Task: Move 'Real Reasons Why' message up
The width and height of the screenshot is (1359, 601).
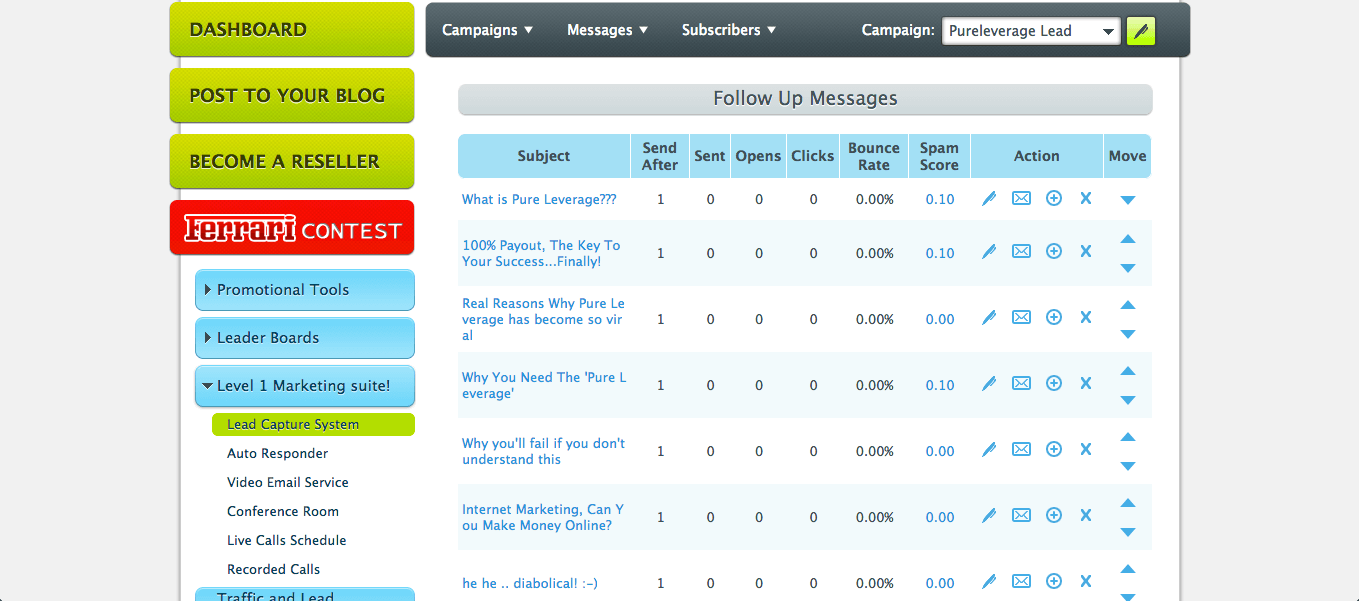Action: 1128,305
